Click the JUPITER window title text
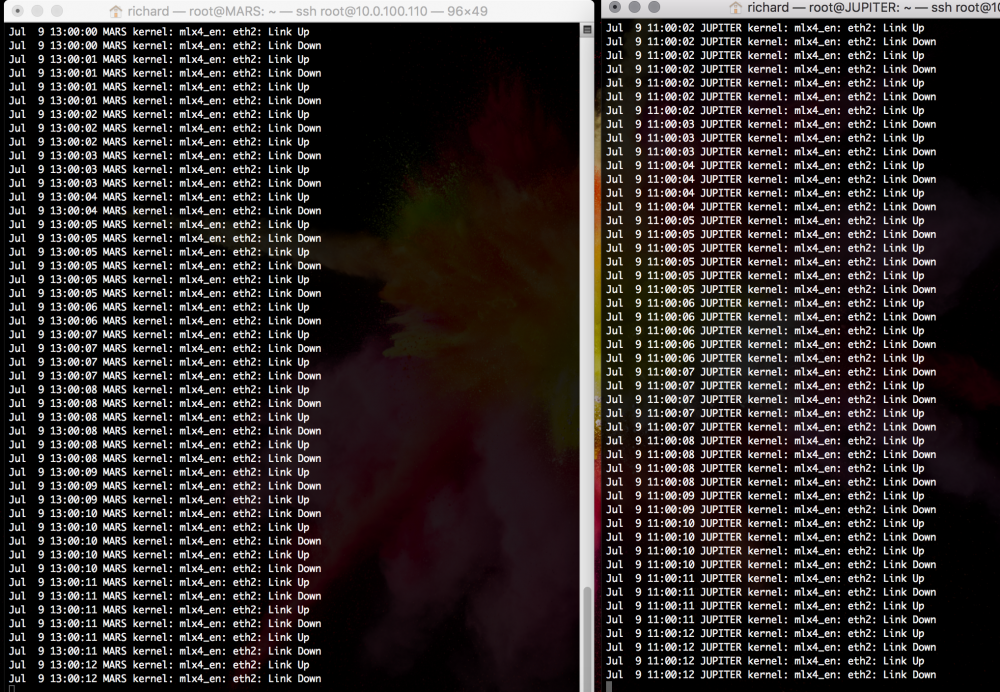The image size is (1000, 692). click(873, 7)
